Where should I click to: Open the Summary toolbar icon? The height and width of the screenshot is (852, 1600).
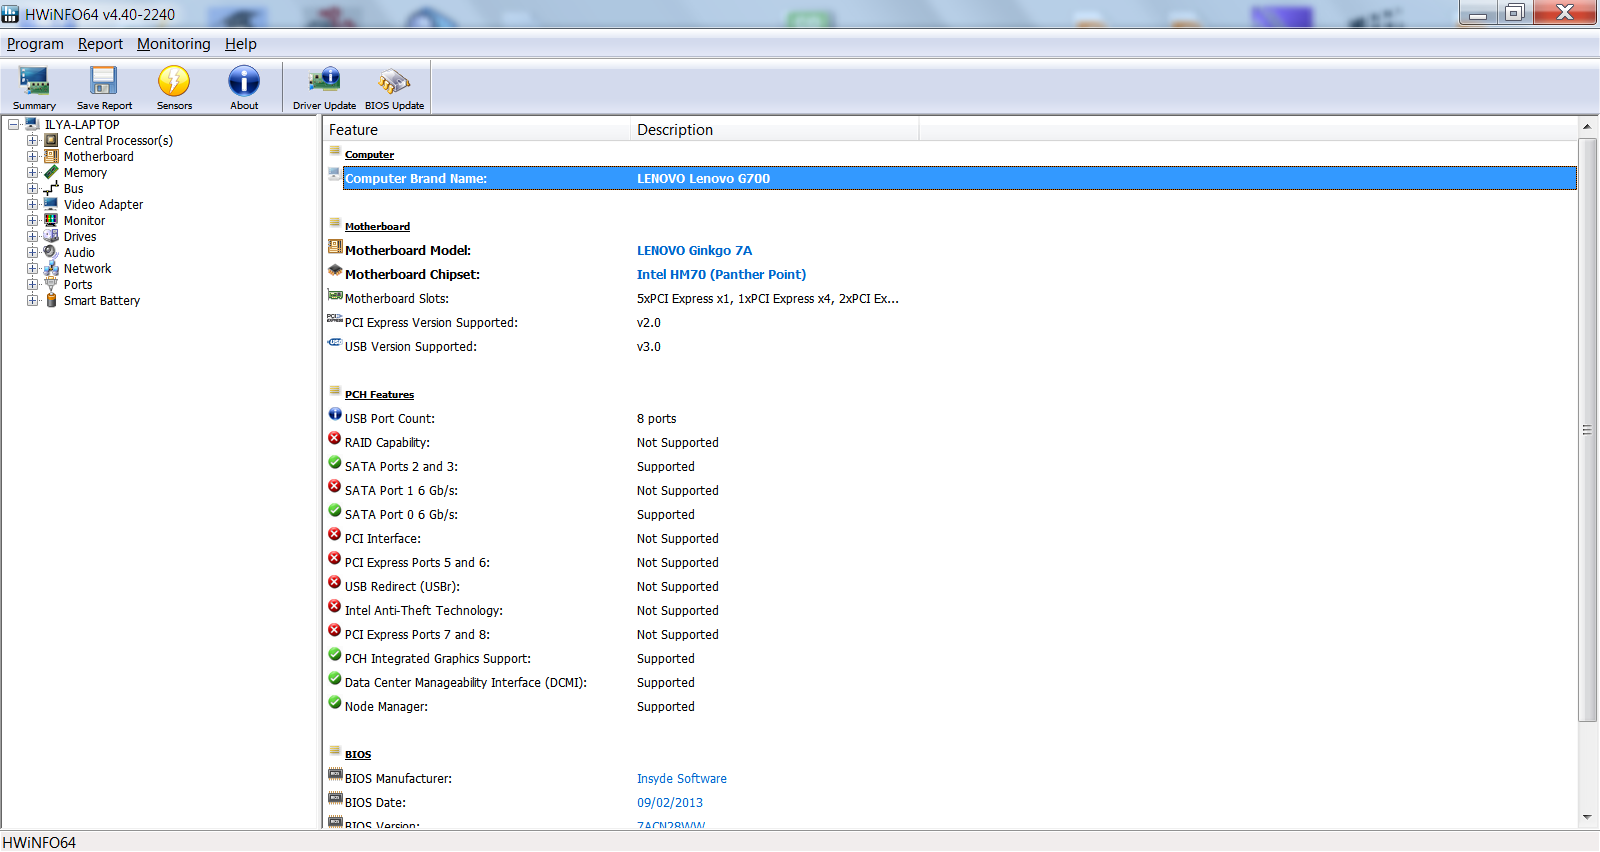(x=34, y=88)
